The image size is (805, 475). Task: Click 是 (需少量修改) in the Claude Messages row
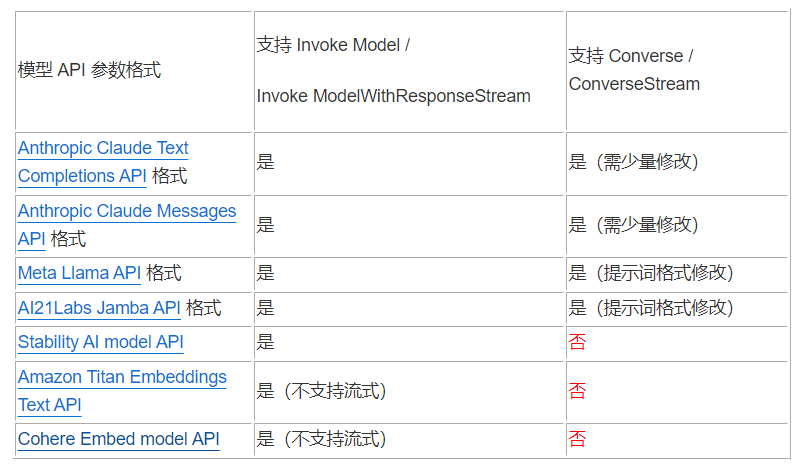tap(634, 225)
